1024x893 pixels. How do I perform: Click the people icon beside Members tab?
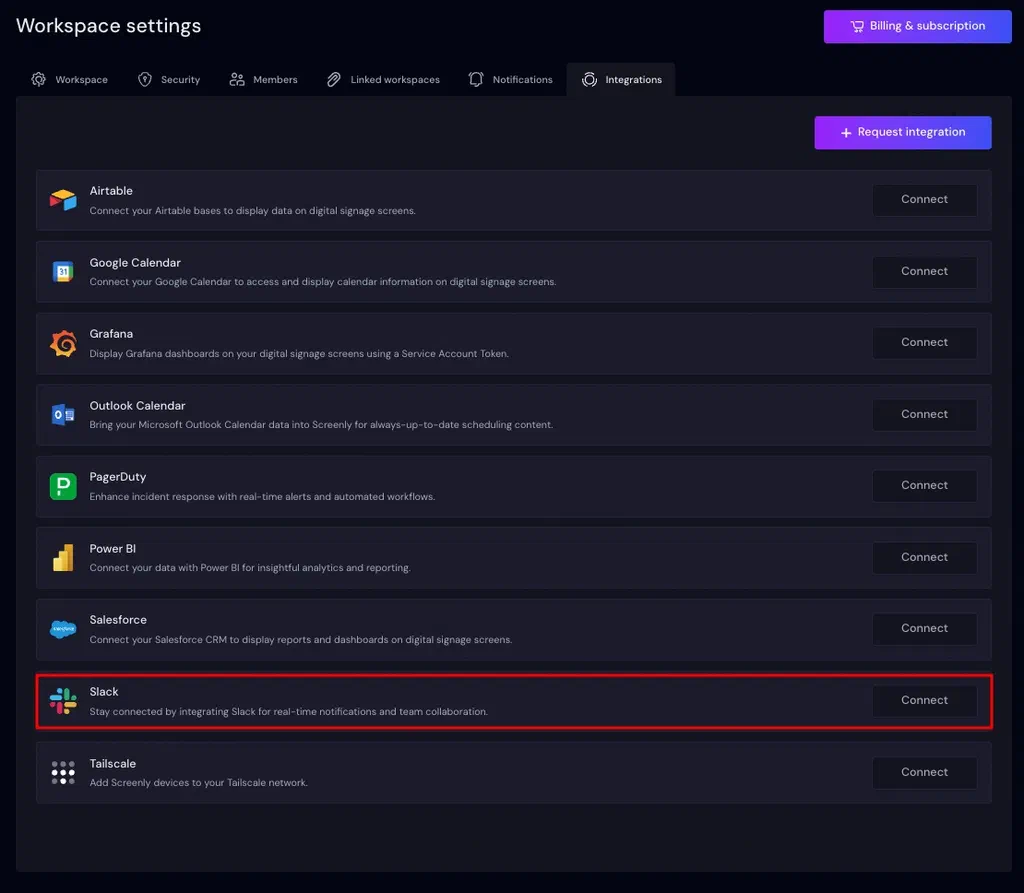[237, 80]
